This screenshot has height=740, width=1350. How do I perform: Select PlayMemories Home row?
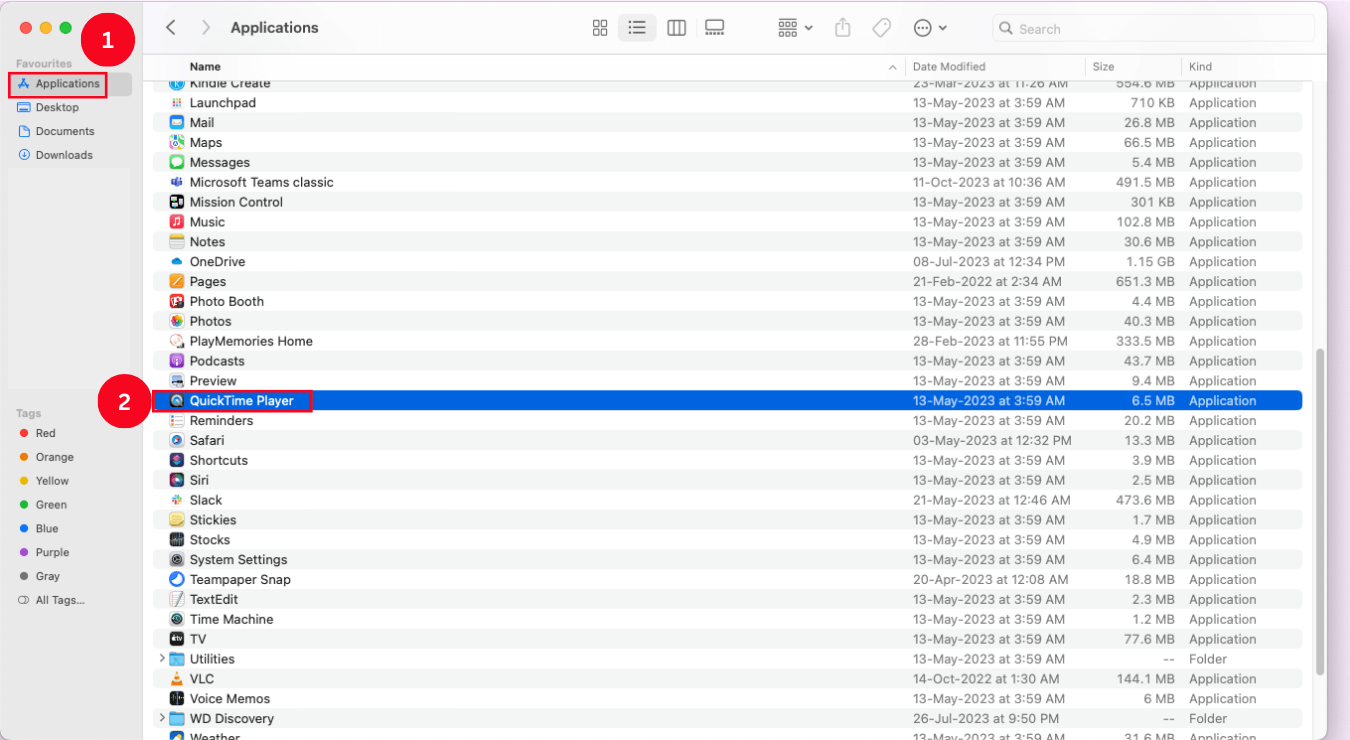point(728,341)
